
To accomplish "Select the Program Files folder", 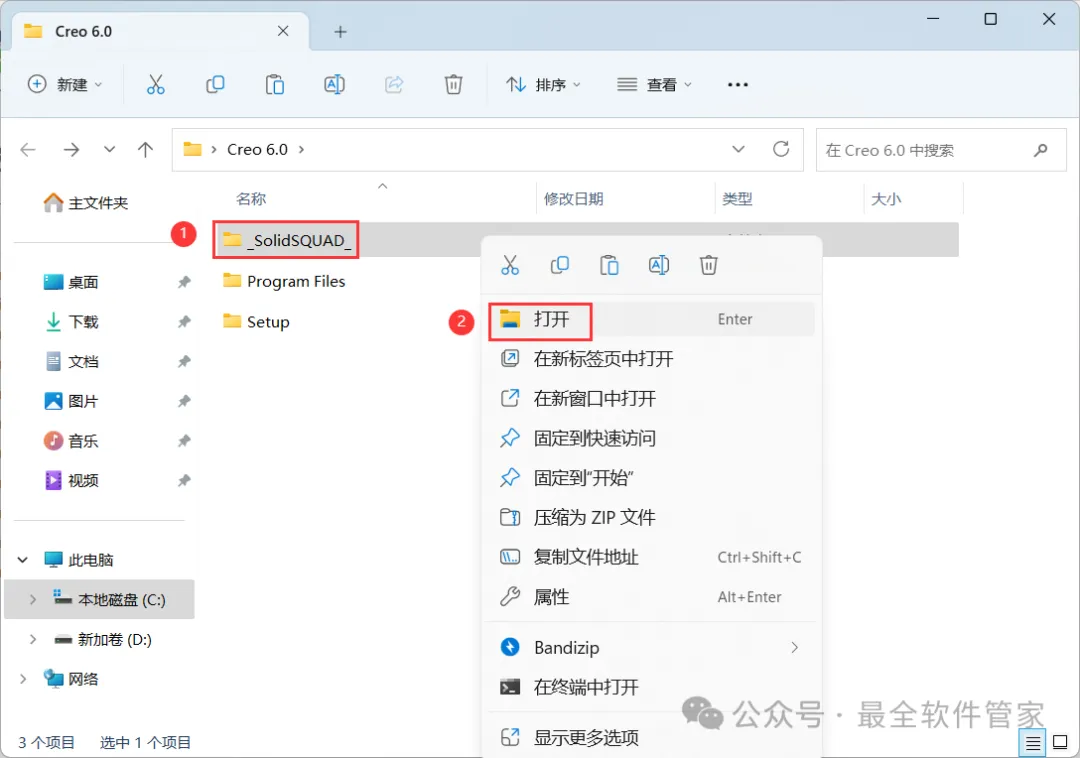I will [284, 281].
